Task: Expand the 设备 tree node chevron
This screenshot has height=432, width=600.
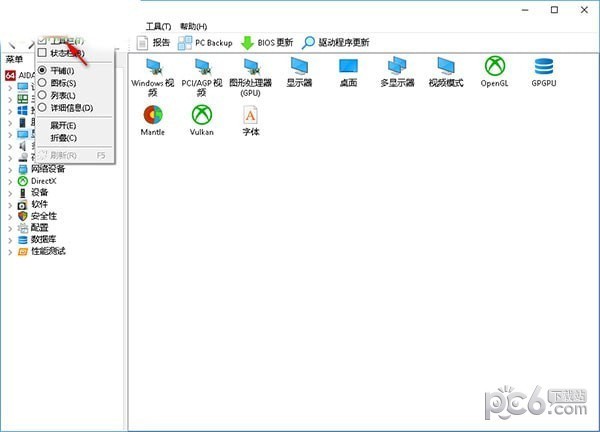Action: tap(10, 193)
